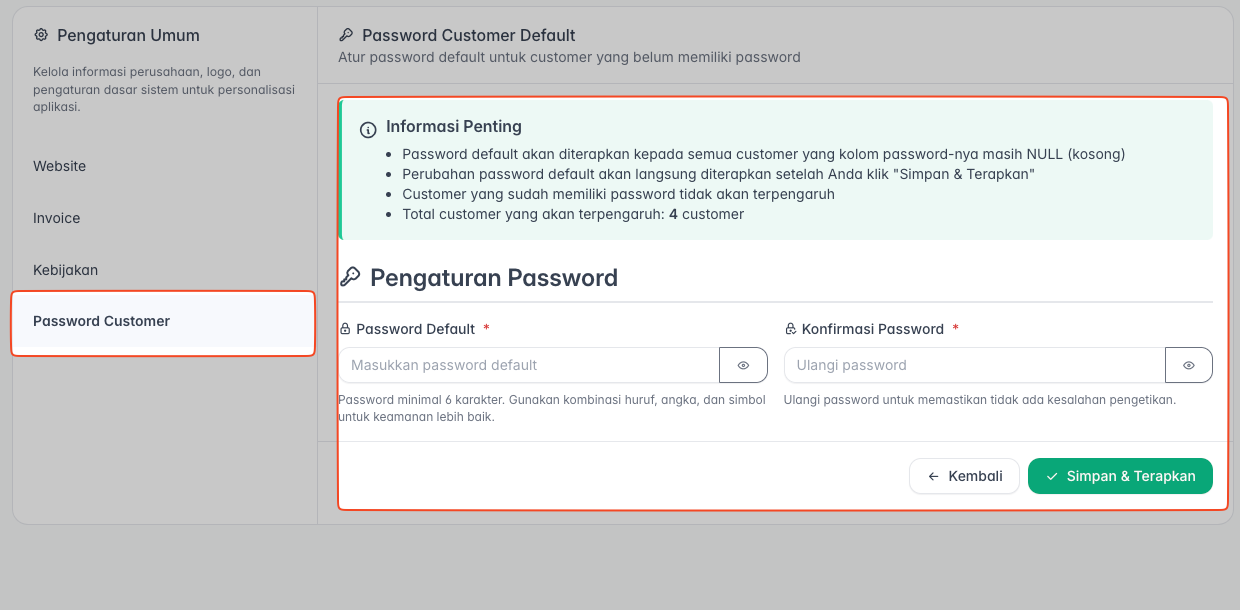Click the key icon beside Pengaturan Password heading

pos(351,277)
